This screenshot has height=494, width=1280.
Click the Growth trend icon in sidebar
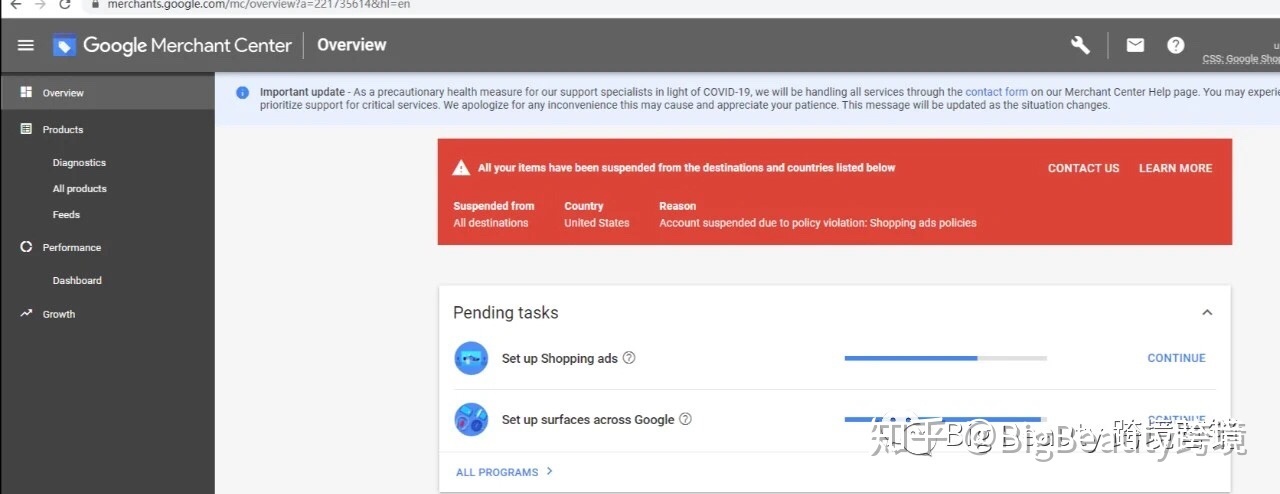26,313
